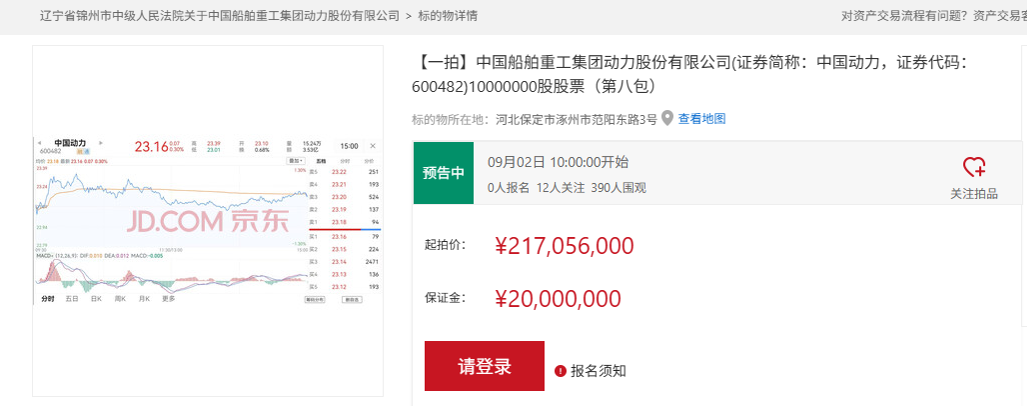The image size is (1027, 406).
Task: Select the address 河北保定市涿州市范阳东路3号
Action: click(576, 119)
